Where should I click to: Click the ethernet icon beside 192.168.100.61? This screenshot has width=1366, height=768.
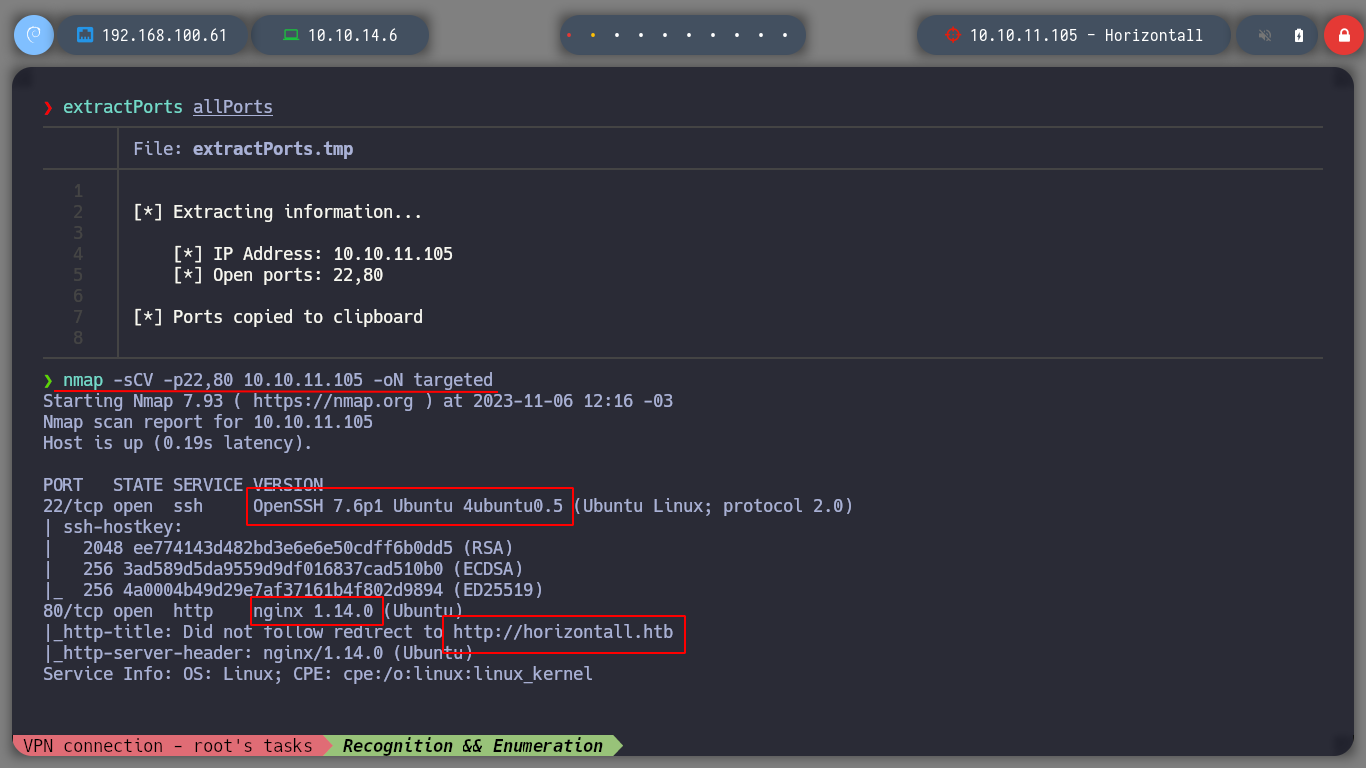point(85,35)
